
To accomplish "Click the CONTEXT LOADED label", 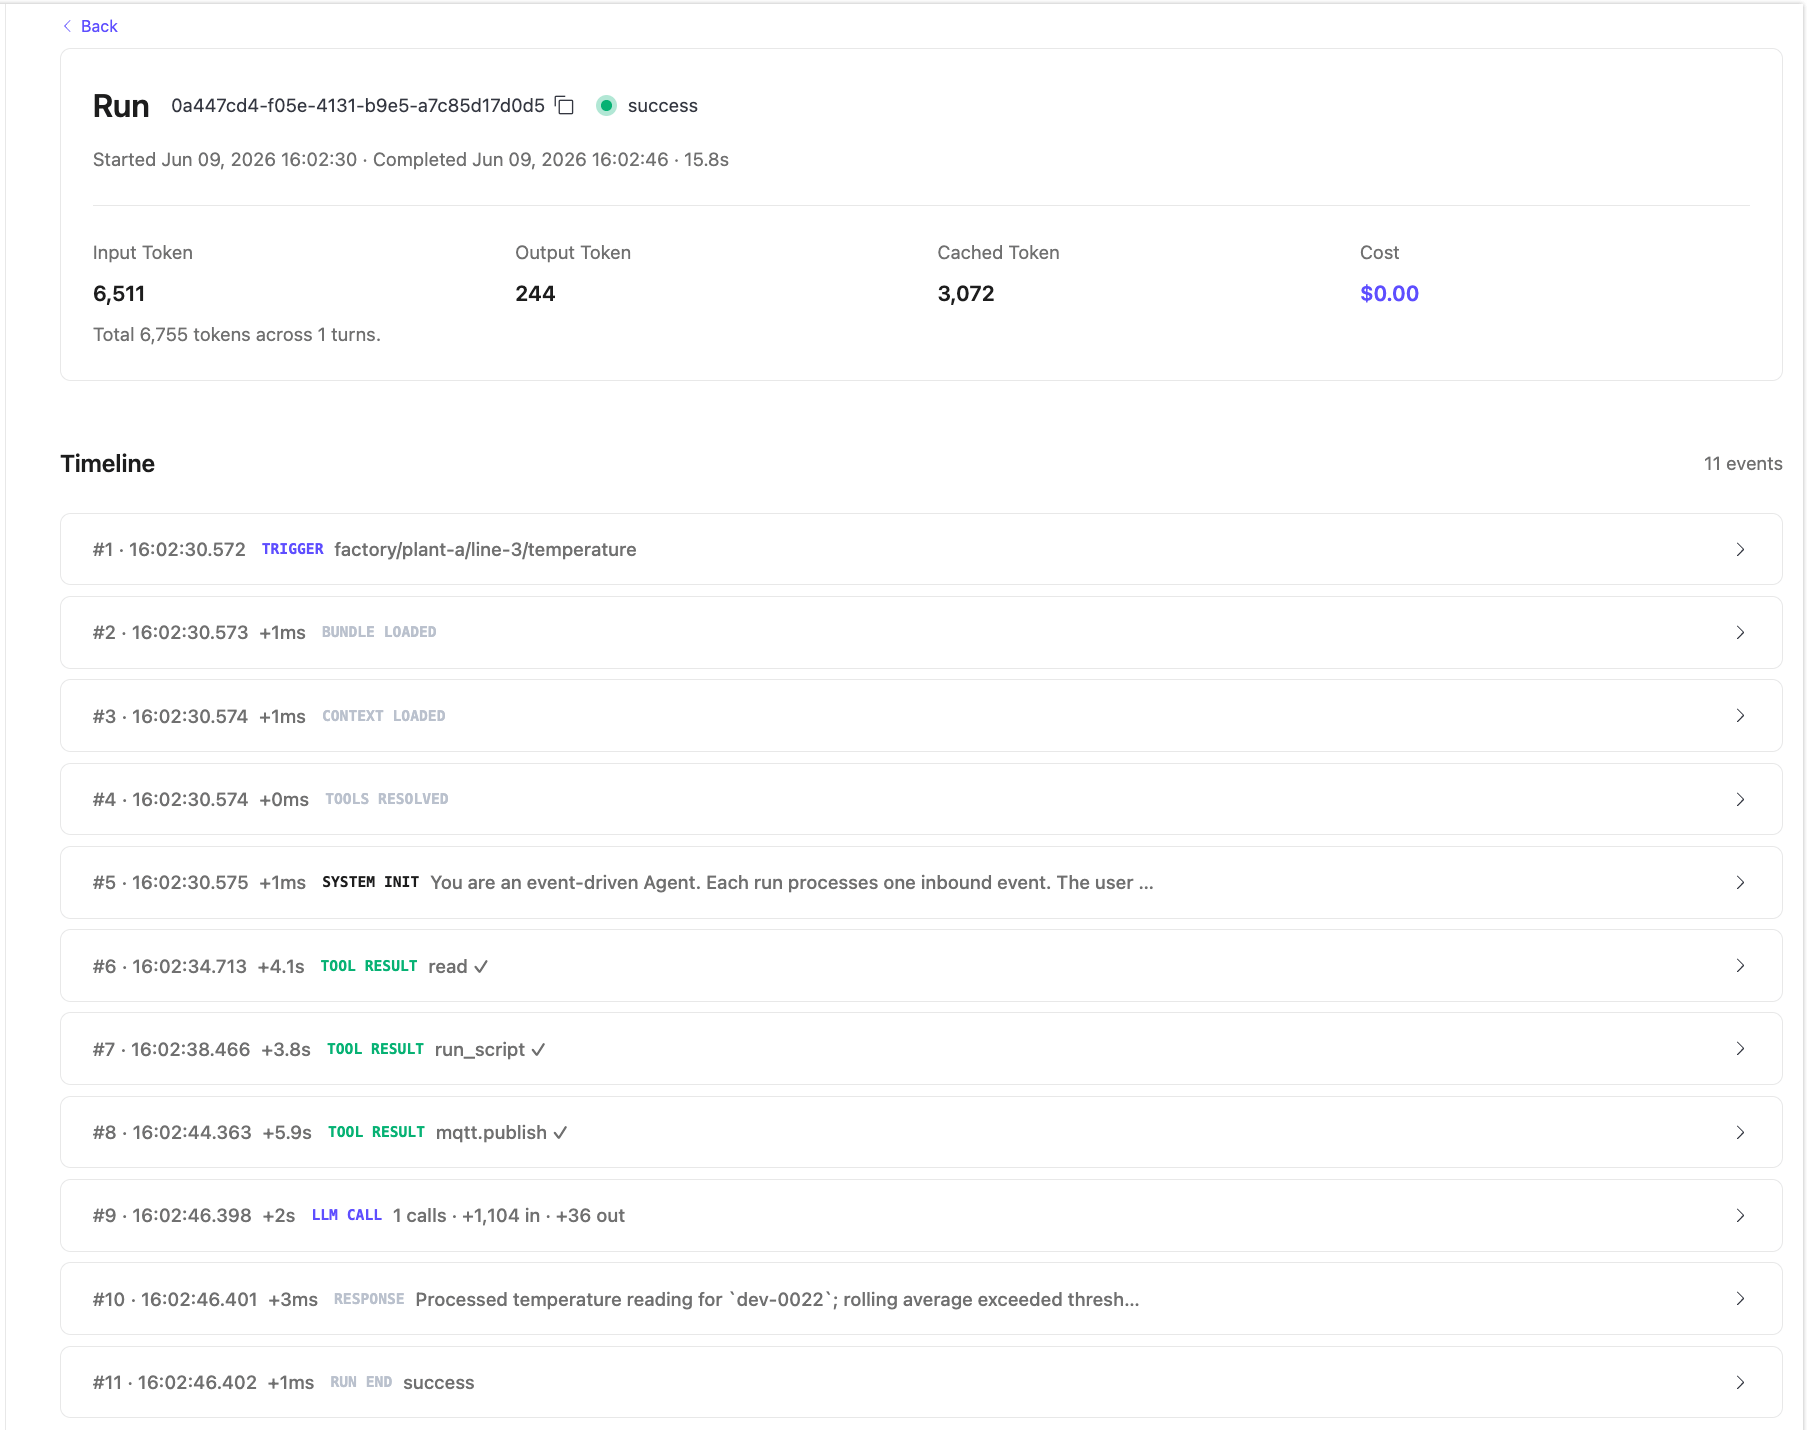I will point(383,716).
